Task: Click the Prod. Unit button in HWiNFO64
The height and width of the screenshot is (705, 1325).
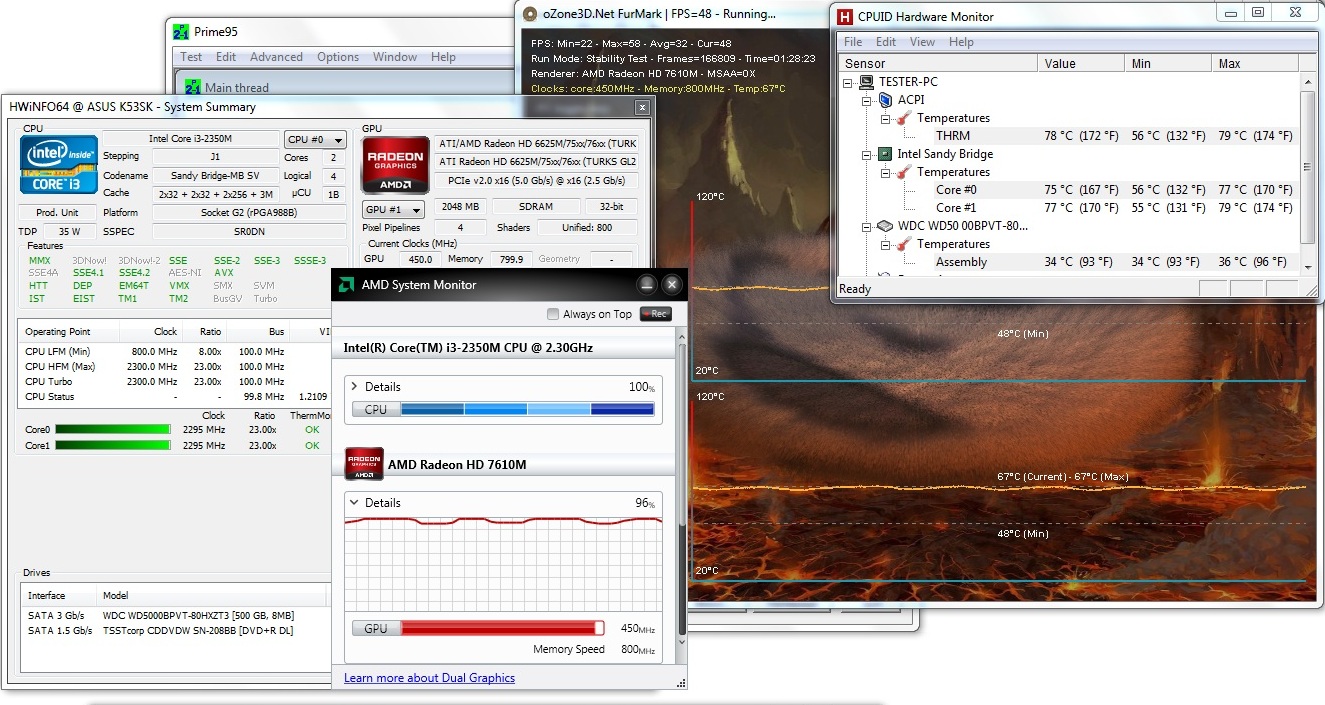Action: (58, 213)
